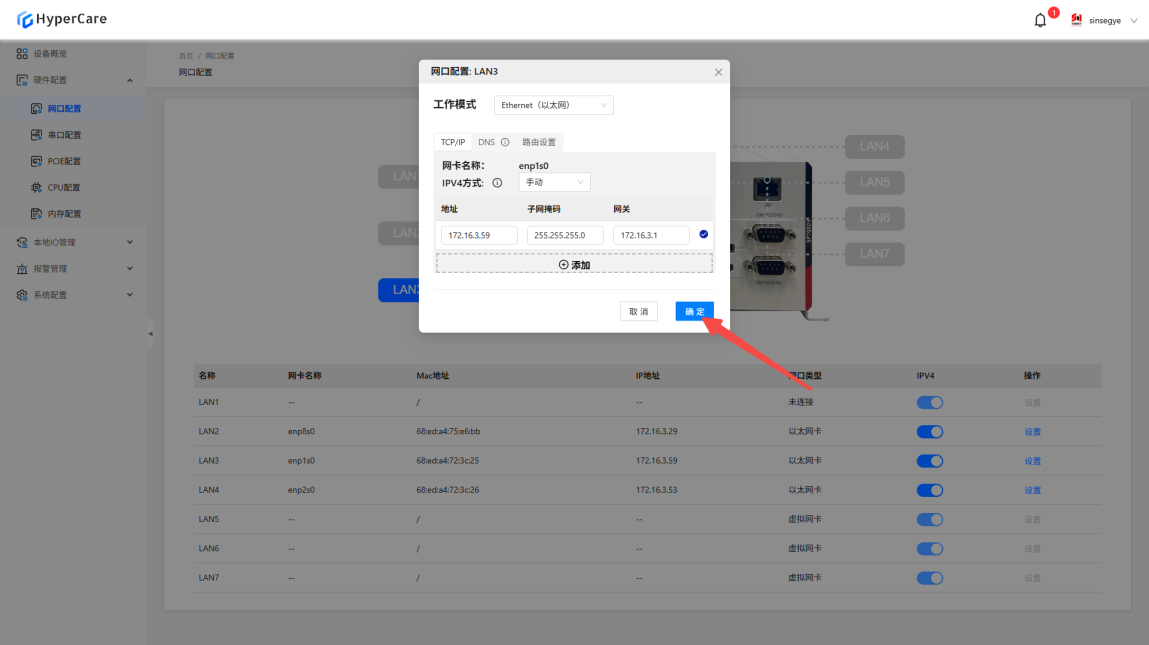Click the gateway input field

tap(651, 235)
